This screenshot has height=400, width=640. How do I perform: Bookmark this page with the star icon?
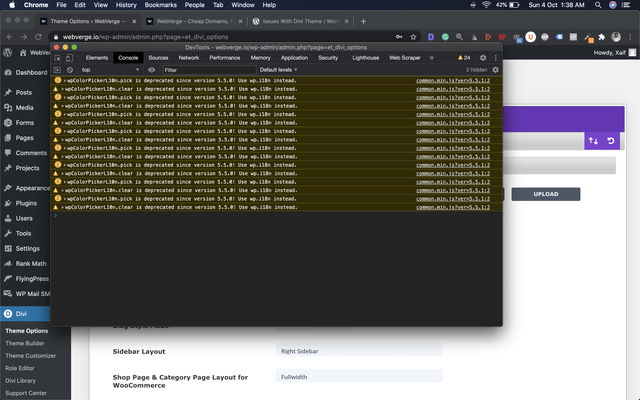coord(413,37)
